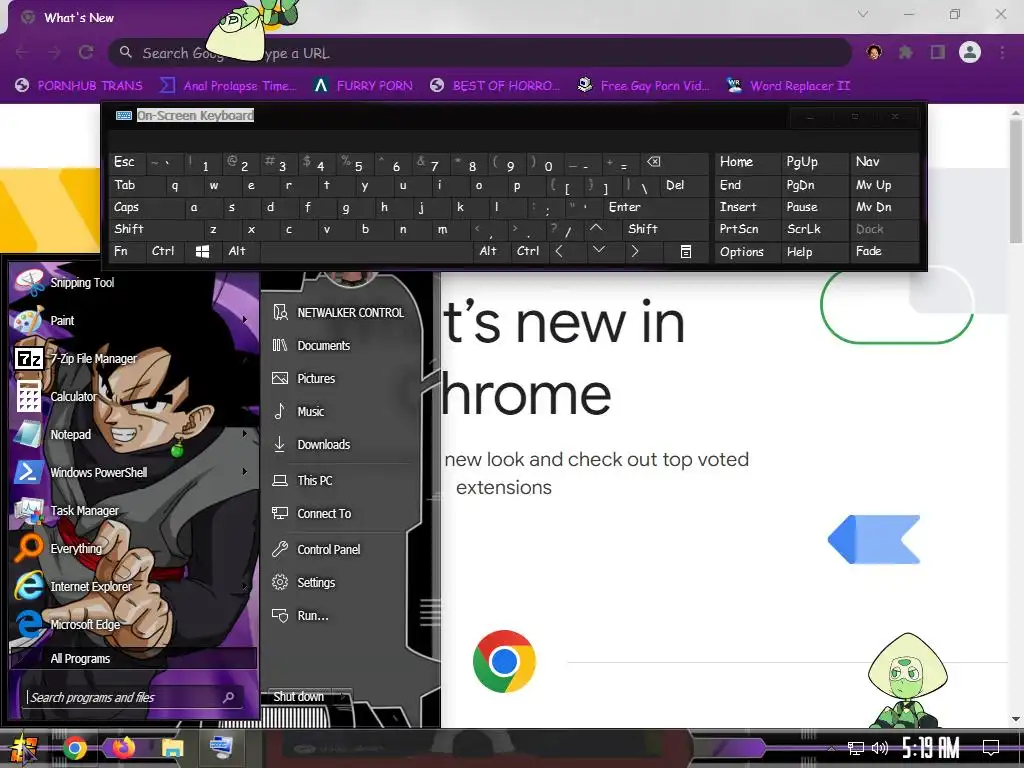Screen dimensions: 1024x768
Task: Click context menu key on keyboard
Action: coord(686,251)
